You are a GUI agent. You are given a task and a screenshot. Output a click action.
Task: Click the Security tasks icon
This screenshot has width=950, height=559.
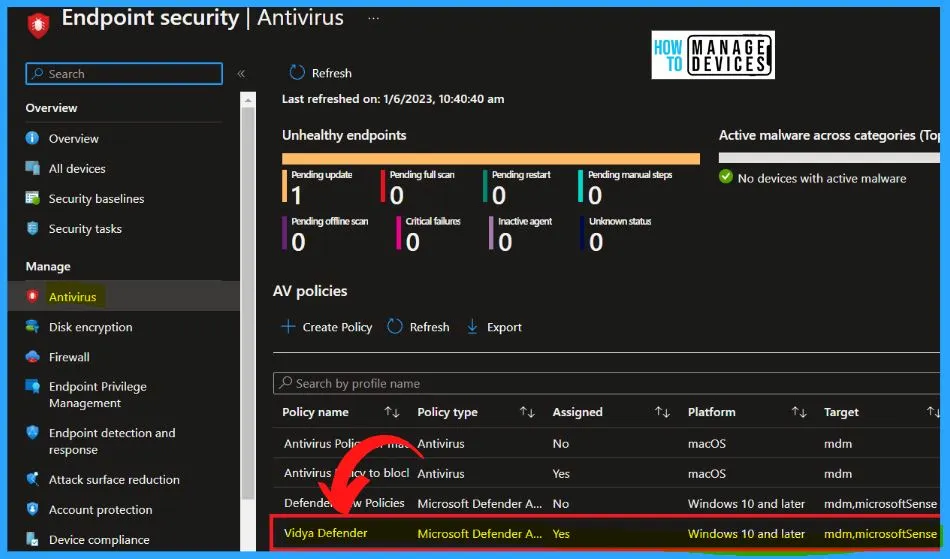[x=32, y=228]
